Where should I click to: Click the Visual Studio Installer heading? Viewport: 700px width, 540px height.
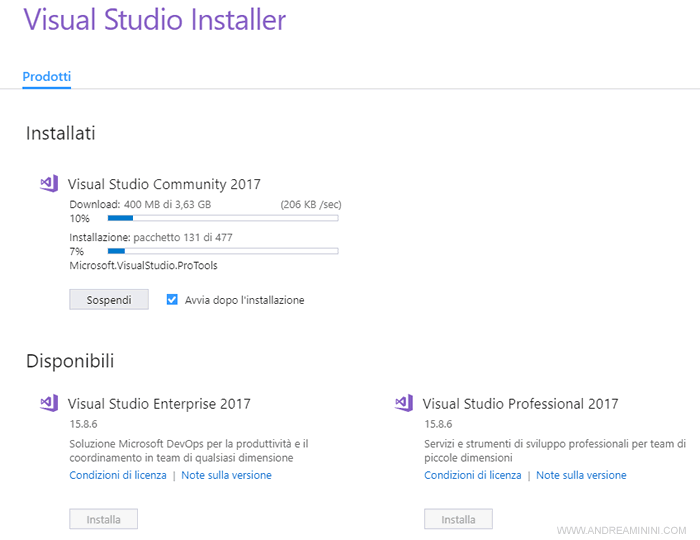(154, 20)
